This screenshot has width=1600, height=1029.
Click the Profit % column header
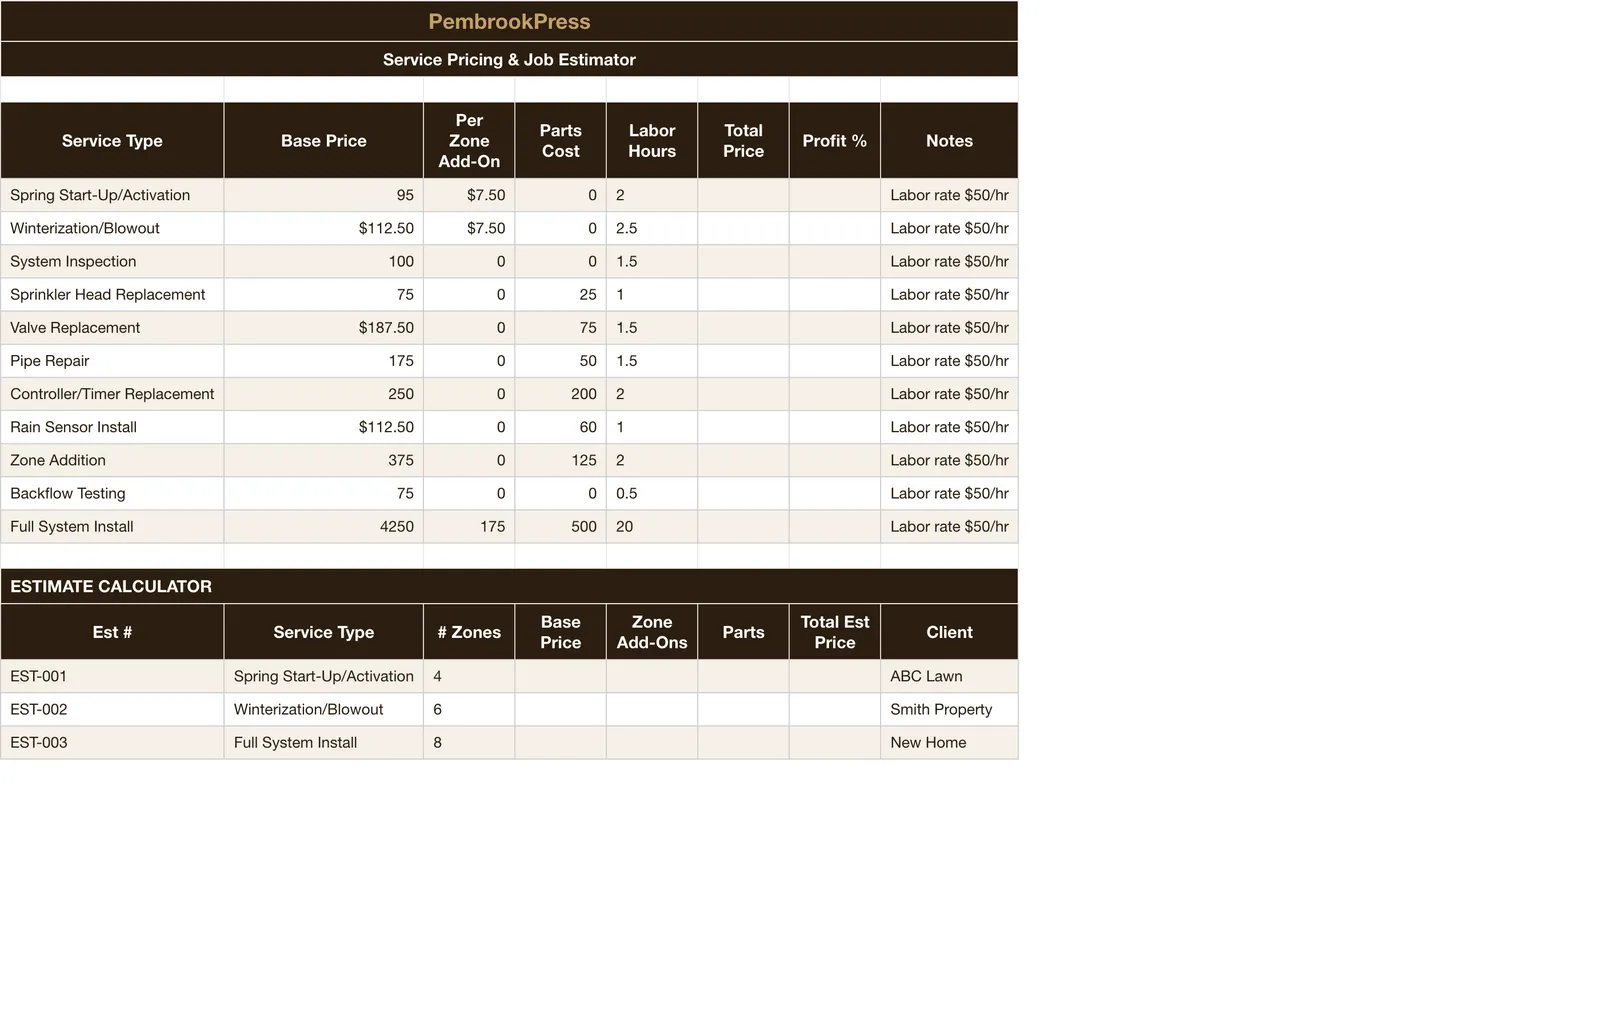(834, 141)
